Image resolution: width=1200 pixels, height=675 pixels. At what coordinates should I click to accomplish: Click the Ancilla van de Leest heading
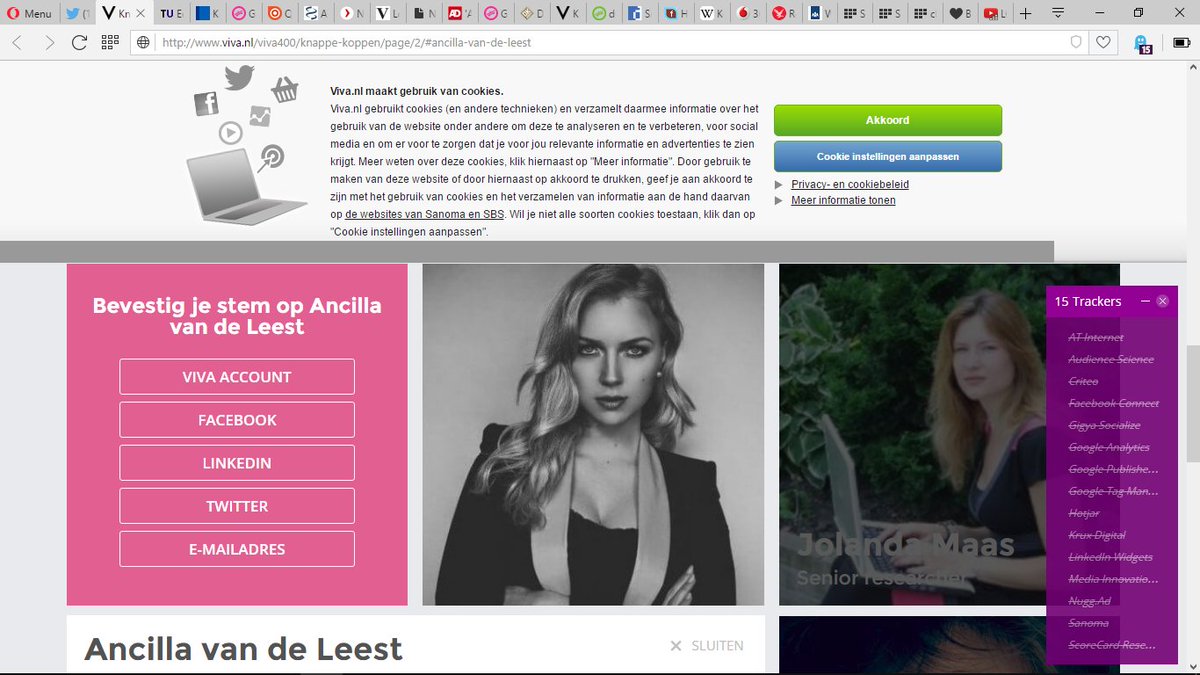pyautogui.click(x=243, y=649)
